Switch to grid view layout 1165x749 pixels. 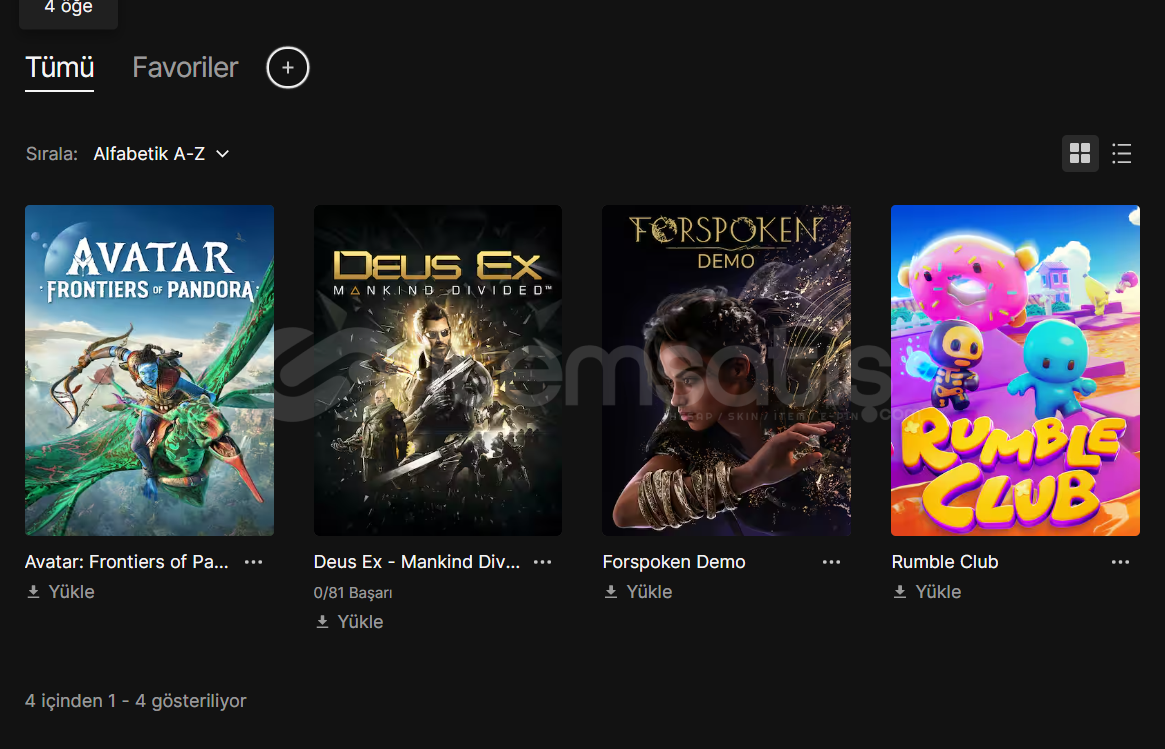(1080, 154)
